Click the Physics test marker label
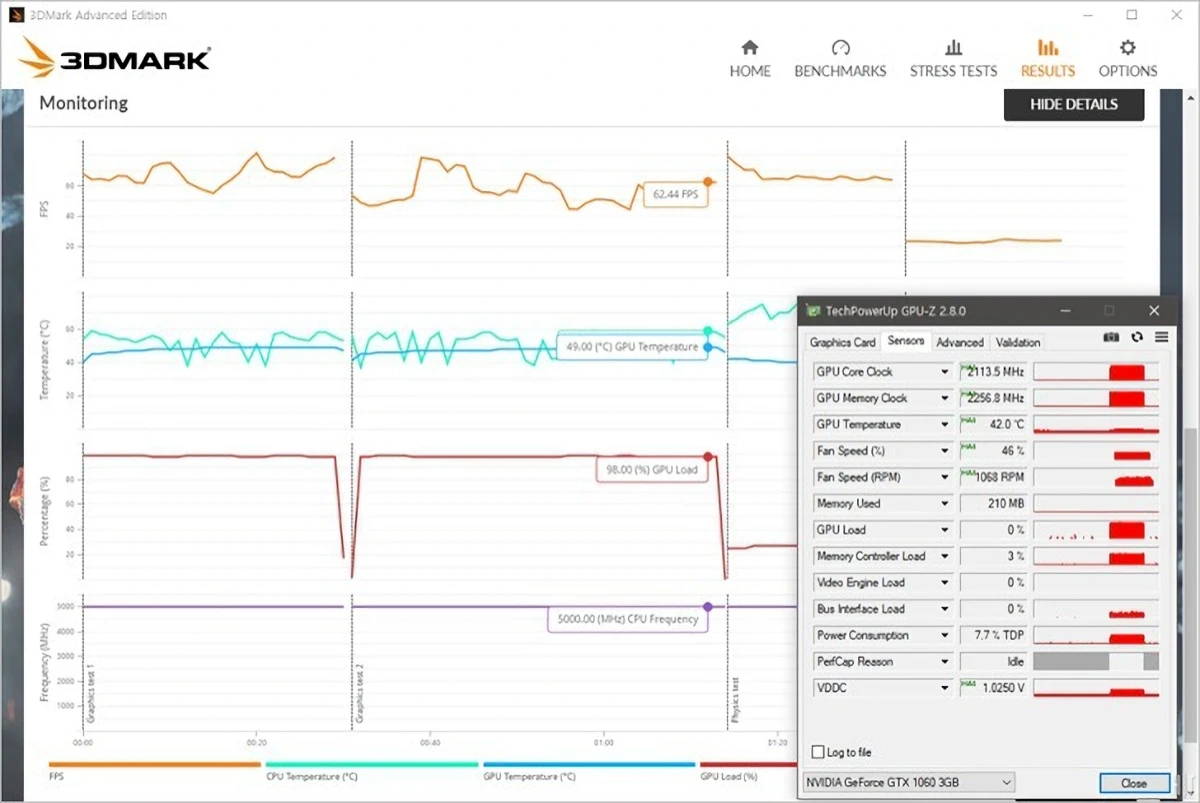Viewport: 1200px width, 803px height. click(735, 702)
